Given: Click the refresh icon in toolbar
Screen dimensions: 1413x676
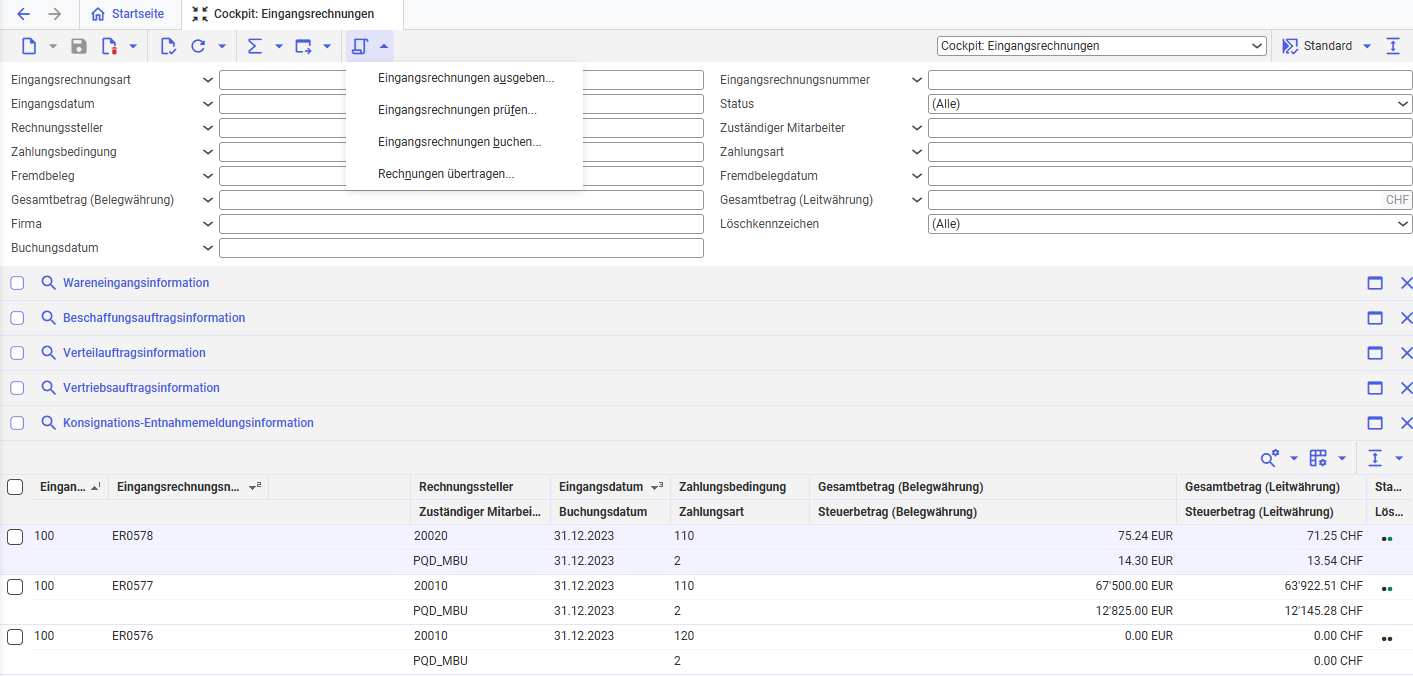Looking at the screenshot, I should tap(198, 46).
